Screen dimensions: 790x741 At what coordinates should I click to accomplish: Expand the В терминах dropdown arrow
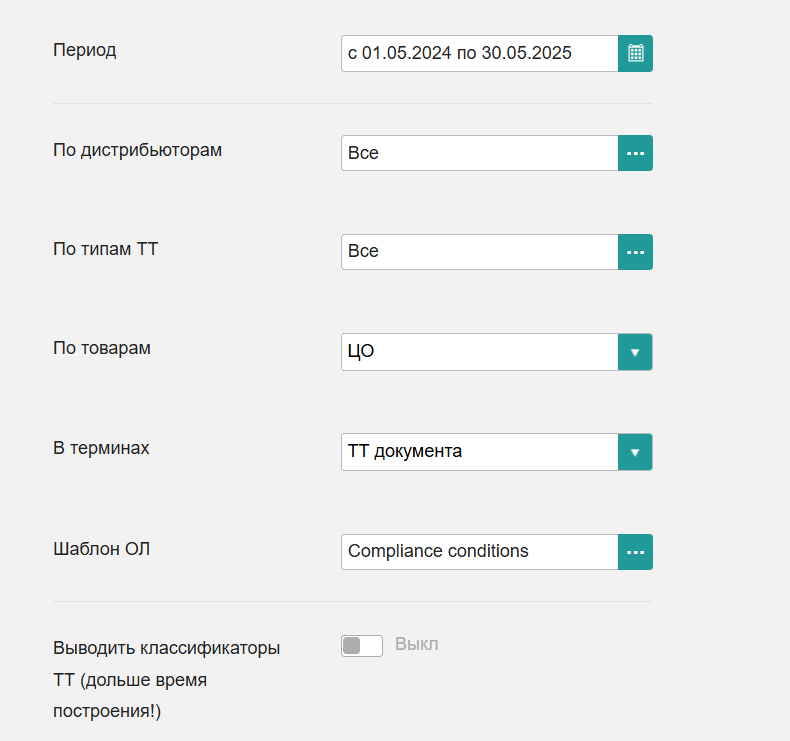(635, 452)
